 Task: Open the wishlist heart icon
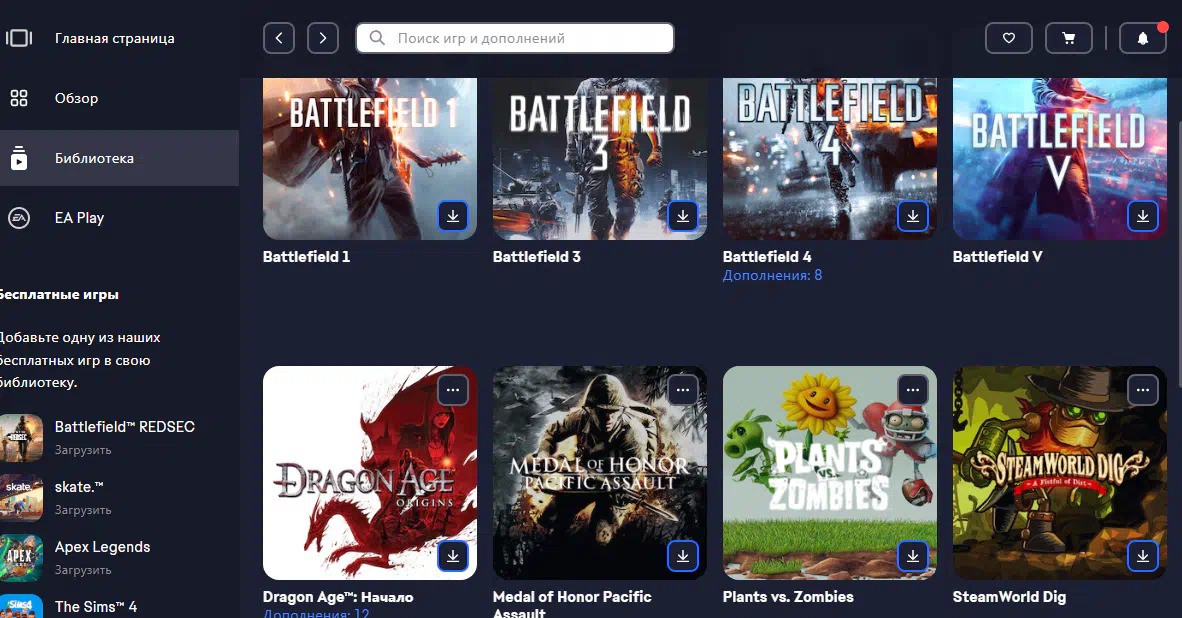(1009, 38)
